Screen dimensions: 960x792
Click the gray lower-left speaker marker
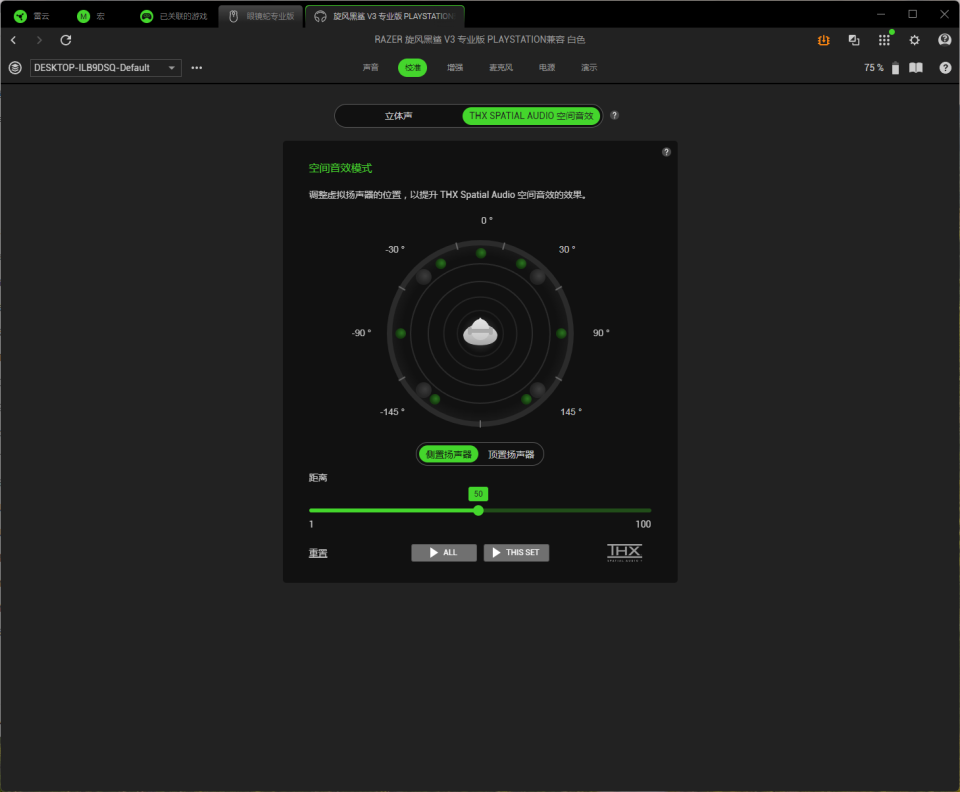click(424, 389)
